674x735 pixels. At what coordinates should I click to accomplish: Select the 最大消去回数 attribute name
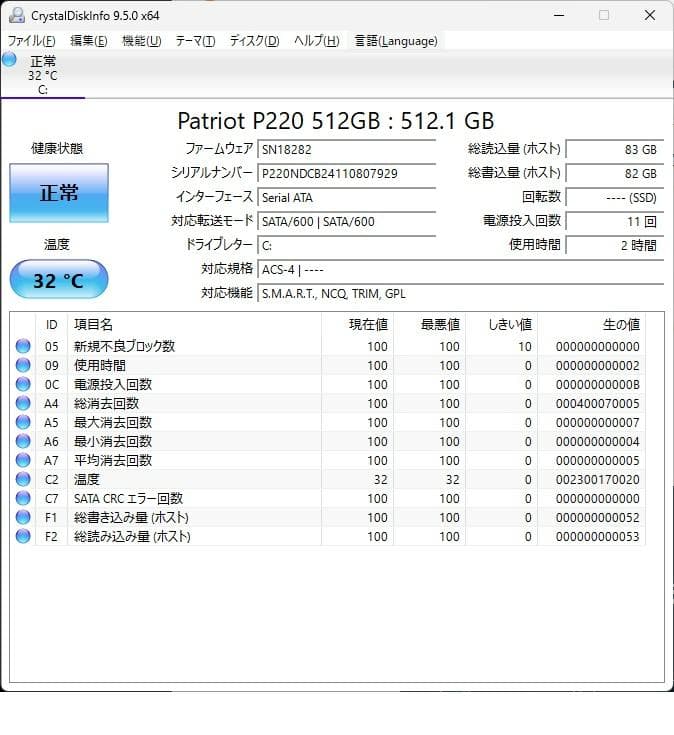113,422
